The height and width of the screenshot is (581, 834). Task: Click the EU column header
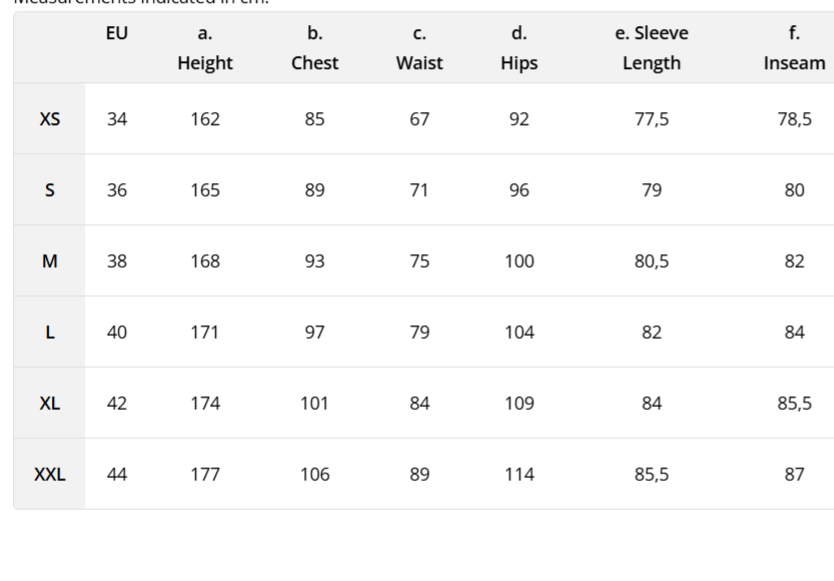click(x=117, y=33)
